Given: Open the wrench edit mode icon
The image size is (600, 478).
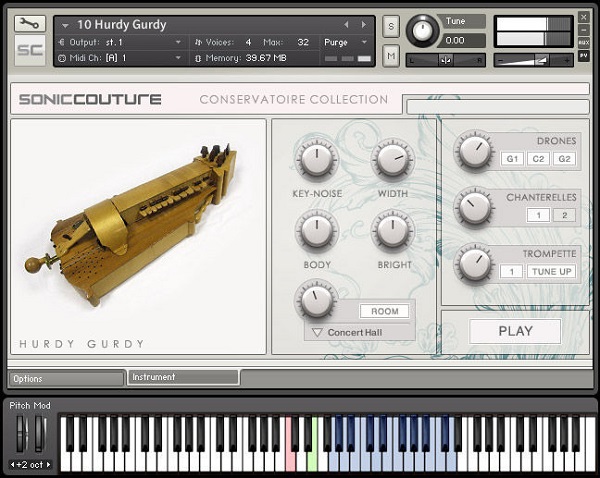Looking at the screenshot, I should tap(30, 24).
